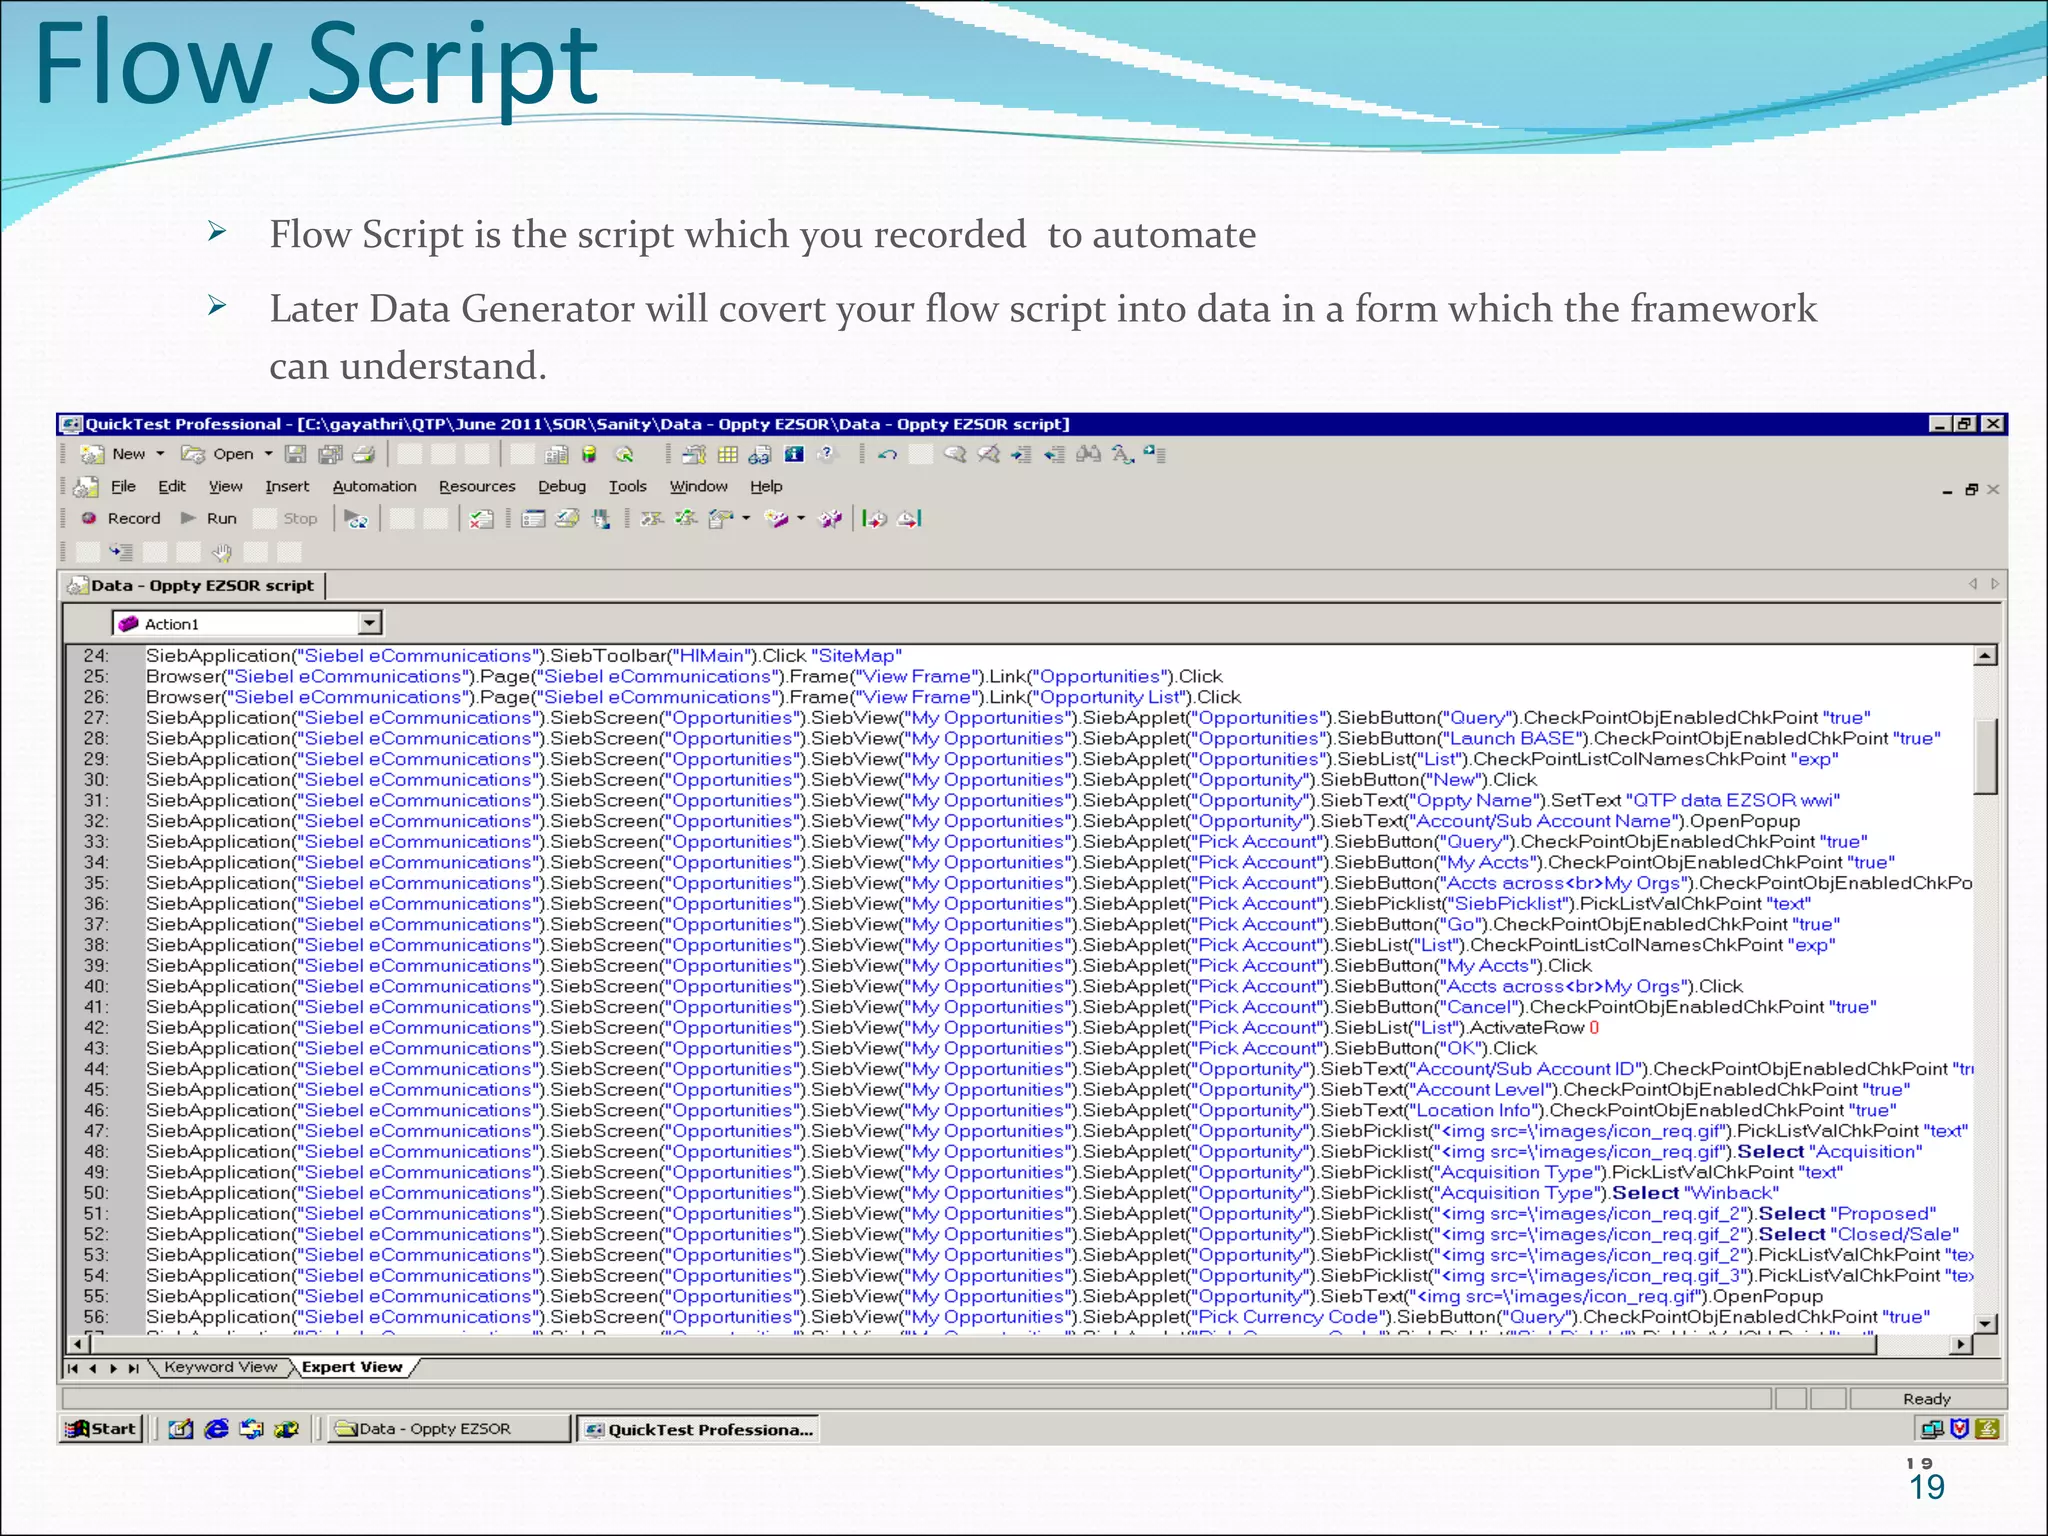Click line 50 Select "Winback" text
Viewport: 2048px width, 1536px height.
[x=1695, y=1193]
